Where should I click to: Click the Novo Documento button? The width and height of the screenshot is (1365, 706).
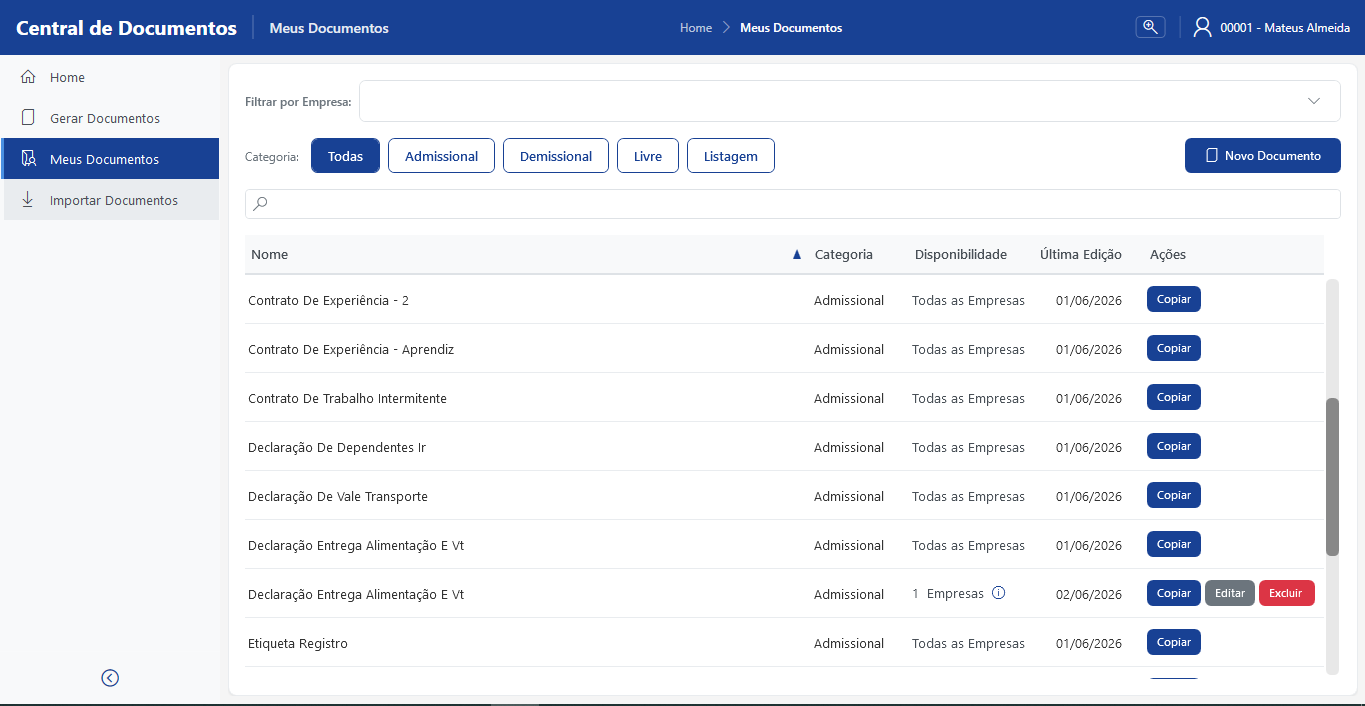(x=1262, y=156)
